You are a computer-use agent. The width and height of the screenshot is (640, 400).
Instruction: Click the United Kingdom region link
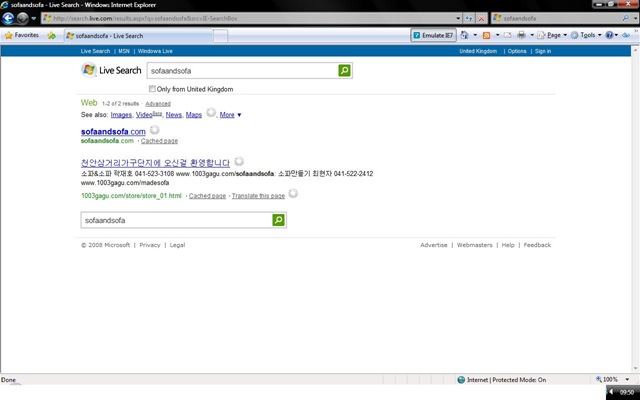pyautogui.click(x=478, y=51)
